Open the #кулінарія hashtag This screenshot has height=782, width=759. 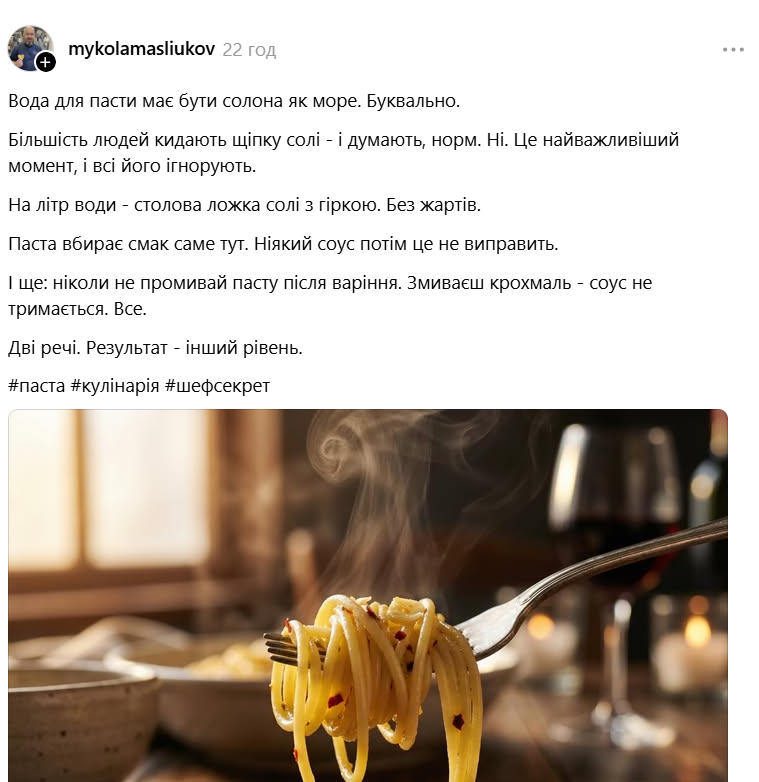pos(115,386)
